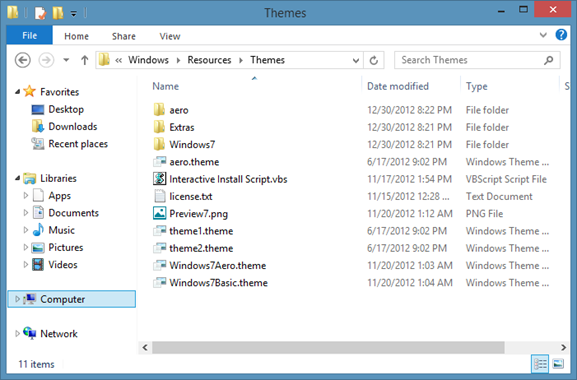Sort by Date modified column header
Viewport: 577px width, 380px height.
(398, 86)
